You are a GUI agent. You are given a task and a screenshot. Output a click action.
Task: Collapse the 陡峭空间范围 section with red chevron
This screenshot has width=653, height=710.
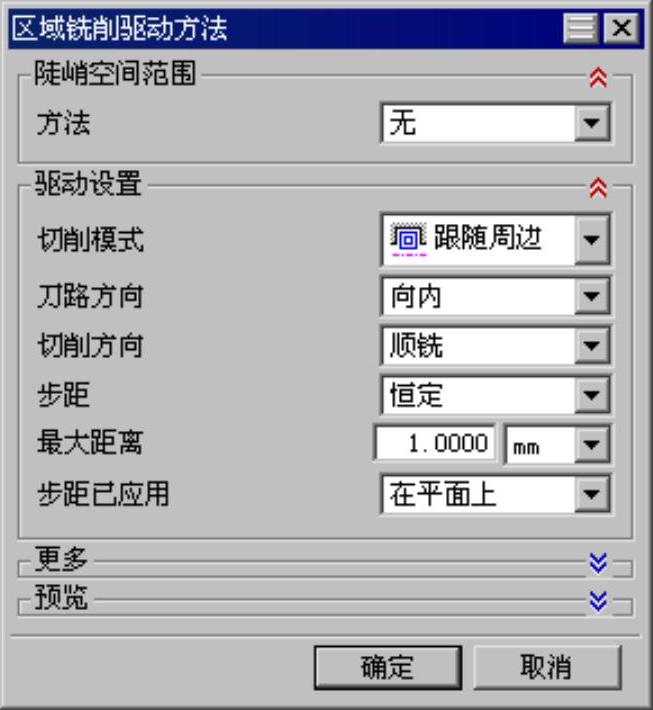click(598, 78)
